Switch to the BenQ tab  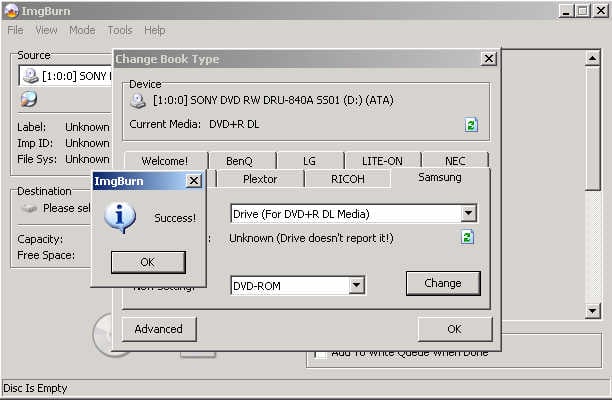point(239,160)
